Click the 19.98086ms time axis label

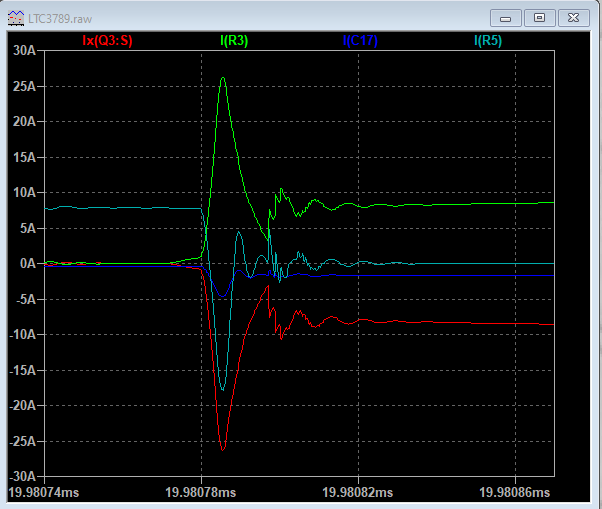point(514,492)
